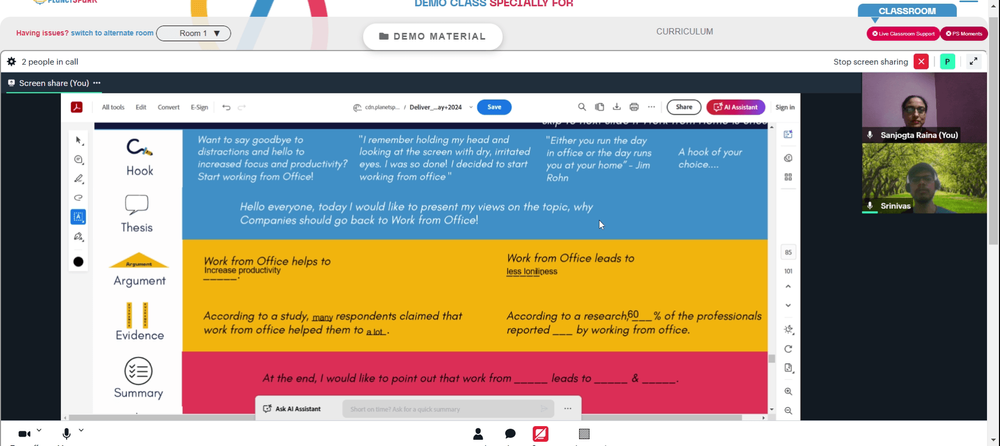The height and width of the screenshot is (446, 1000).
Task: Open the DEMO MATERIAL button
Action: tap(432, 36)
